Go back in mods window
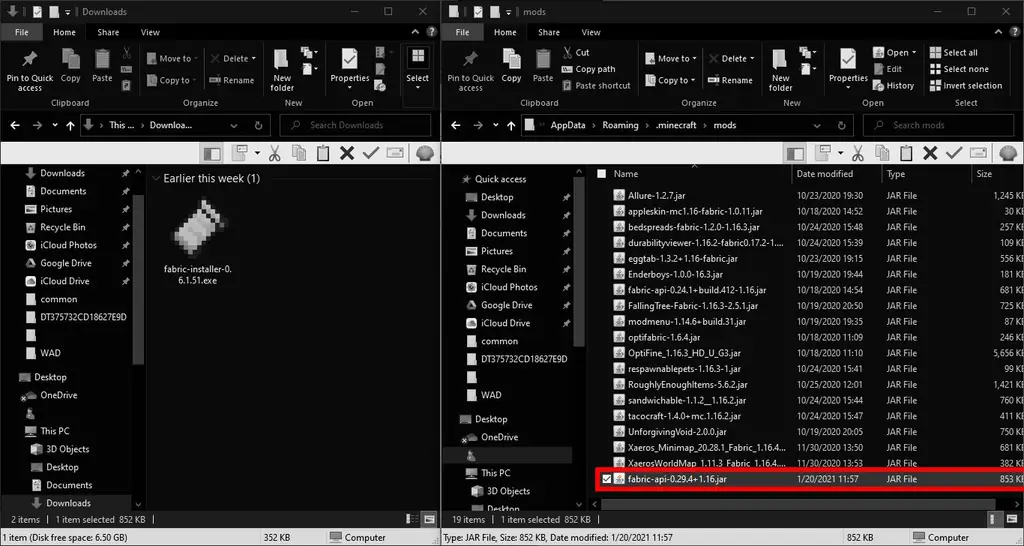Image resolution: width=1024 pixels, height=546 pixels. (x=455, y=125)
